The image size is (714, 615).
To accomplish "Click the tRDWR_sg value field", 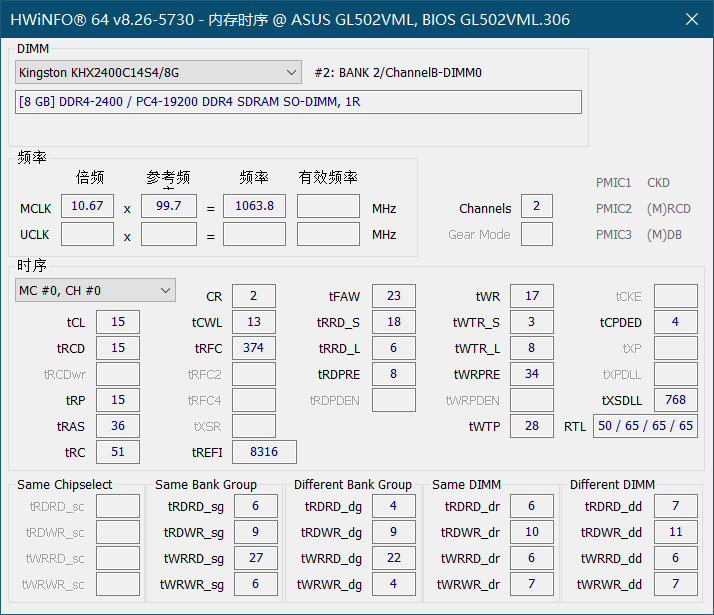I will (x=256, y=532).
